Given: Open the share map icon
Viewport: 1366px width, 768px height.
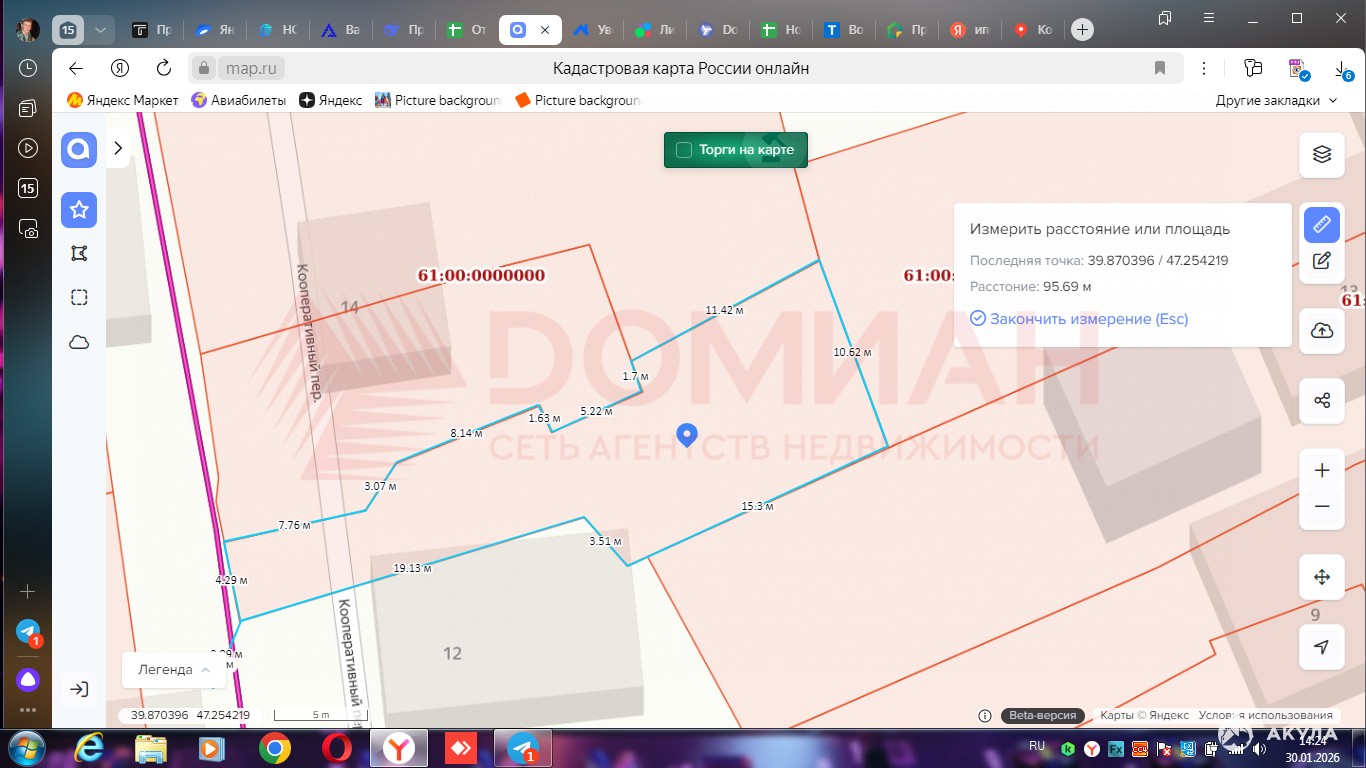Looking at the screenshot, I should tap(1322, 401).
